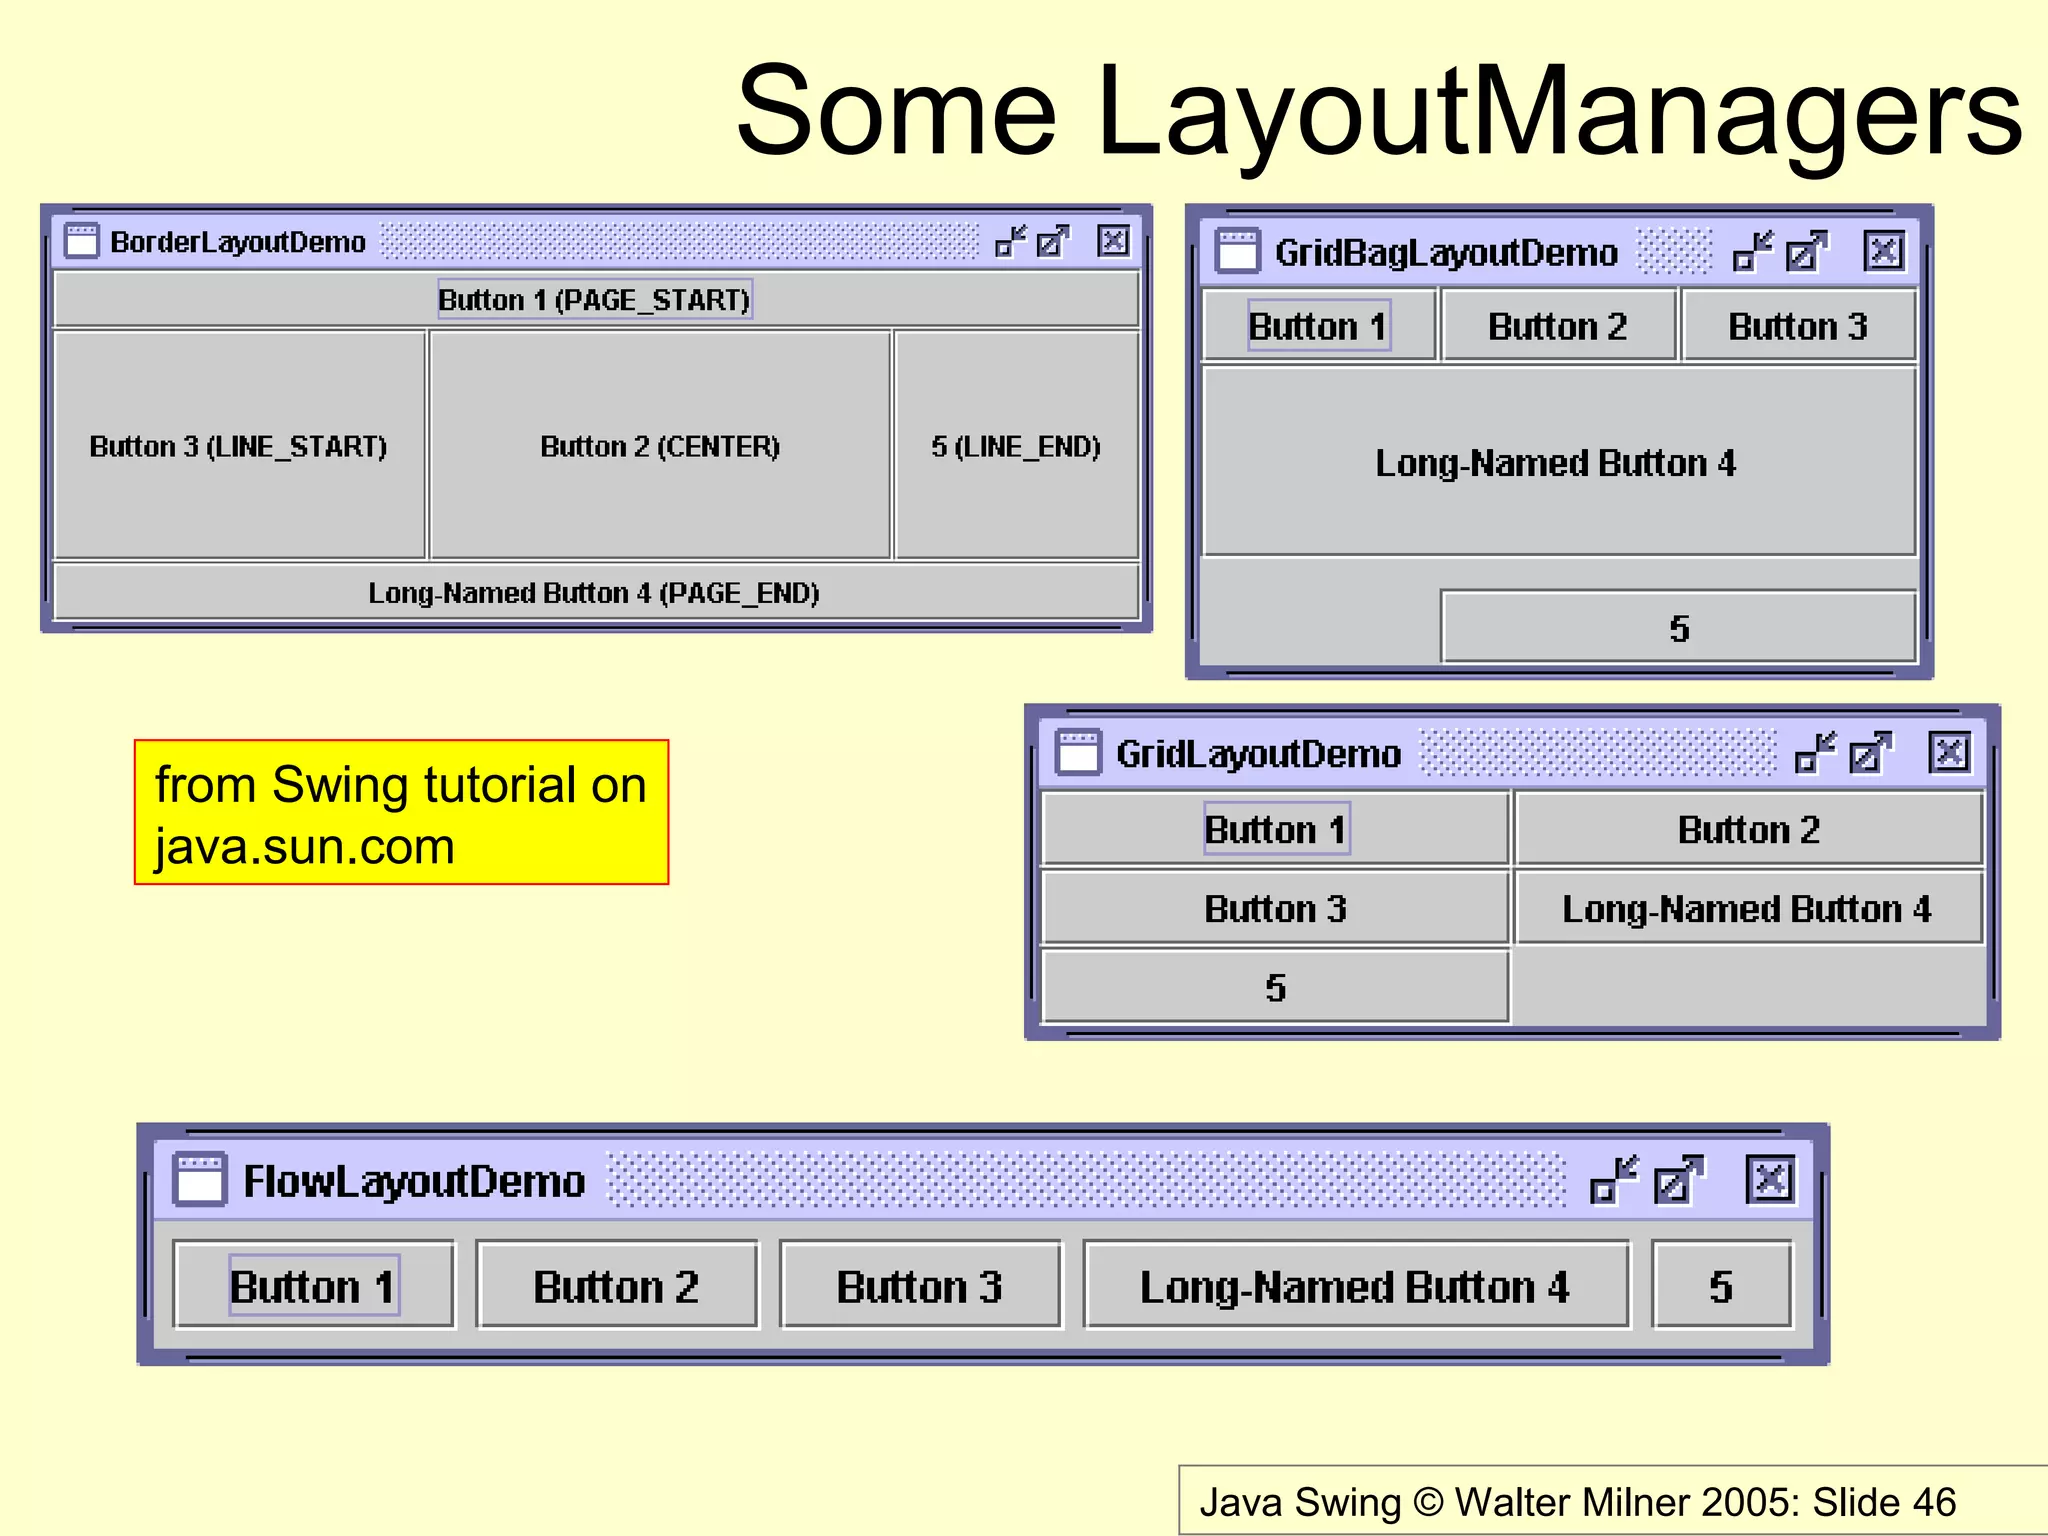This screenshot has height=1536, width=2048.
Task: Click button 5 in GridLayoutDemo
Action: click(1275, 986)
